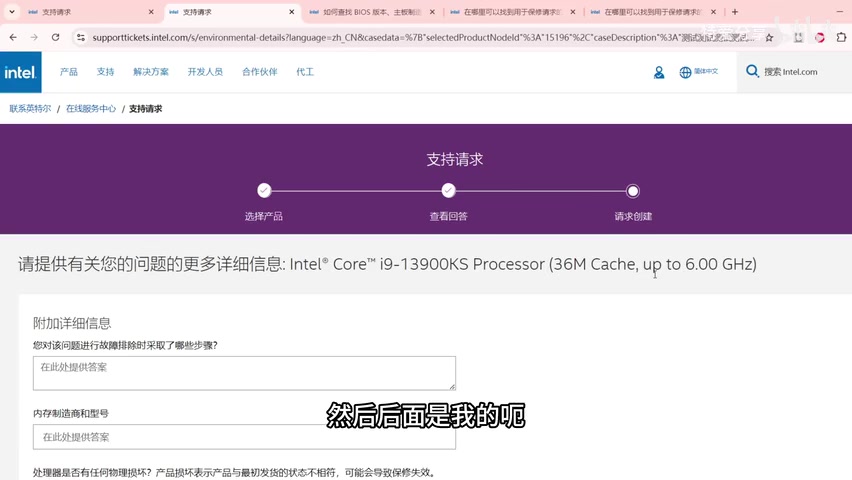Switch to the last tab about 保修请求
The height and width of the screenshot is (480, 852).
click(654, 11)
